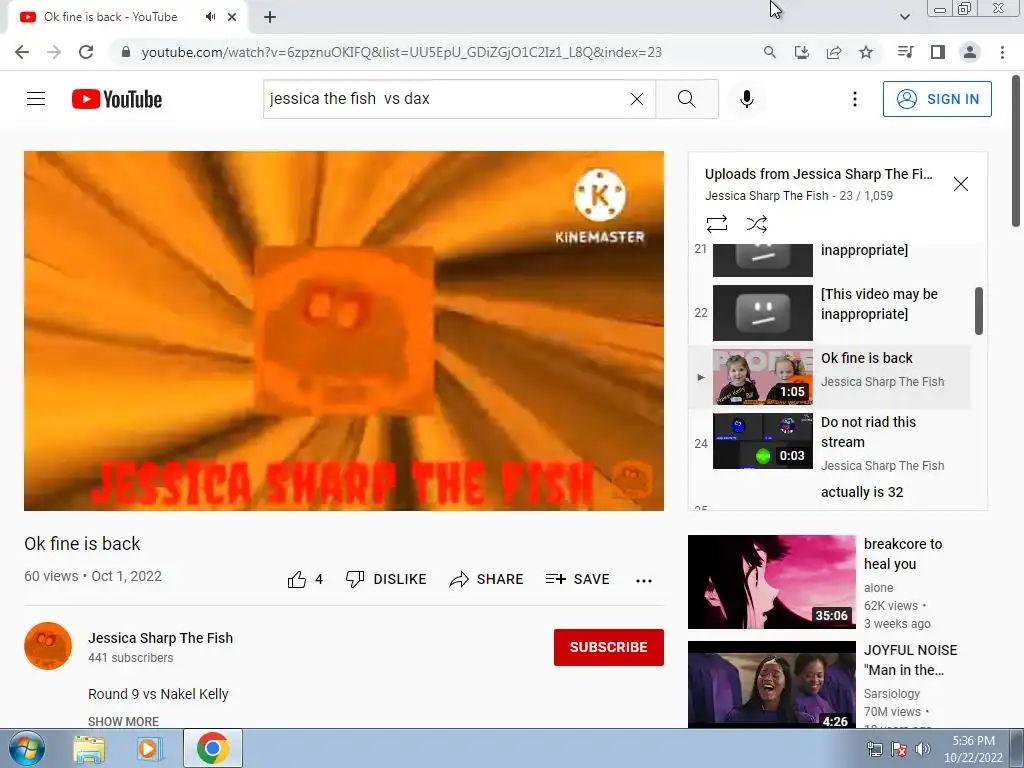Viewport: 1024px width, 768px height.
Task: Open a new browser tab
Action: (x=270, y=18)
